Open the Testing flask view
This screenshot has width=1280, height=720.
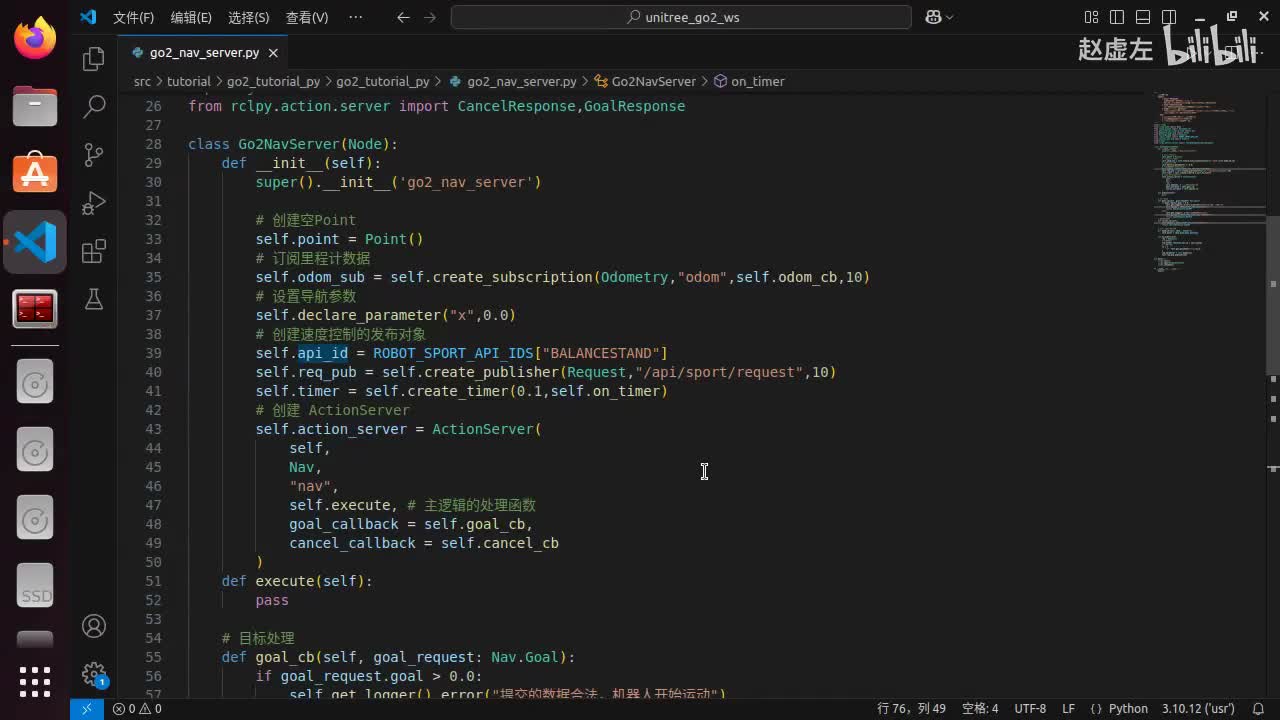coord(94,298)
